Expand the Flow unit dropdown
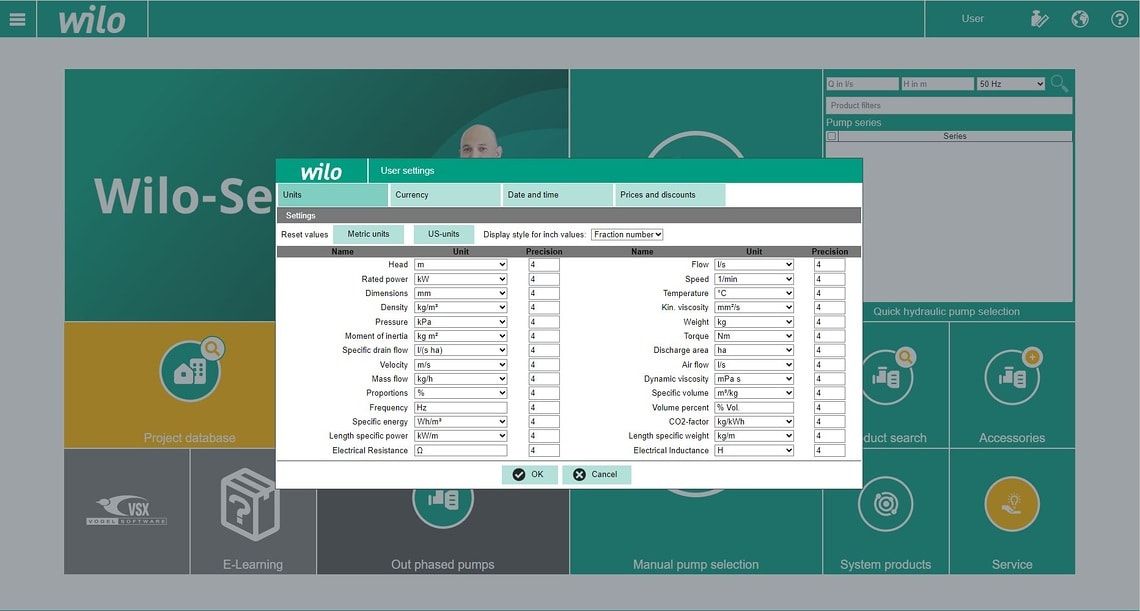The image size is (1140, 611). point(754,265)
